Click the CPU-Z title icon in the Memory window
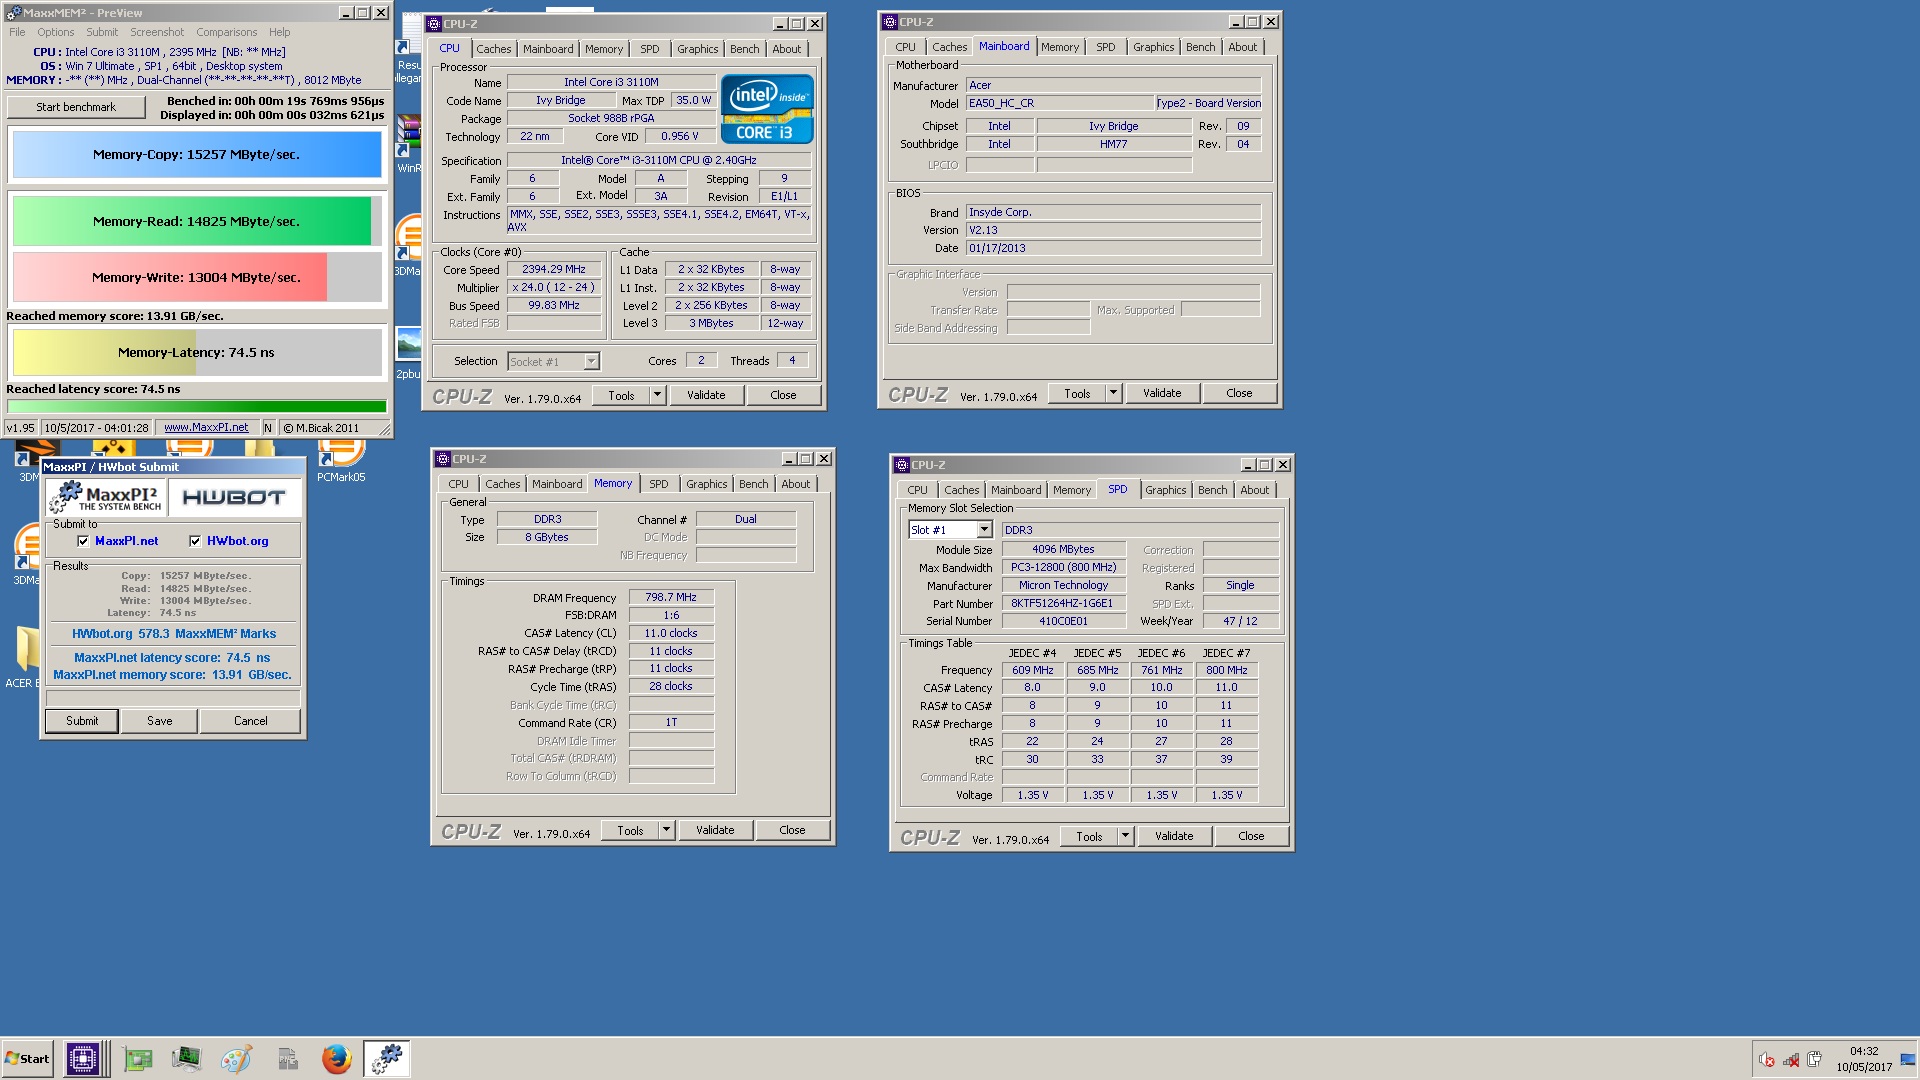The image size is (1920, 1080). (443, 459)
